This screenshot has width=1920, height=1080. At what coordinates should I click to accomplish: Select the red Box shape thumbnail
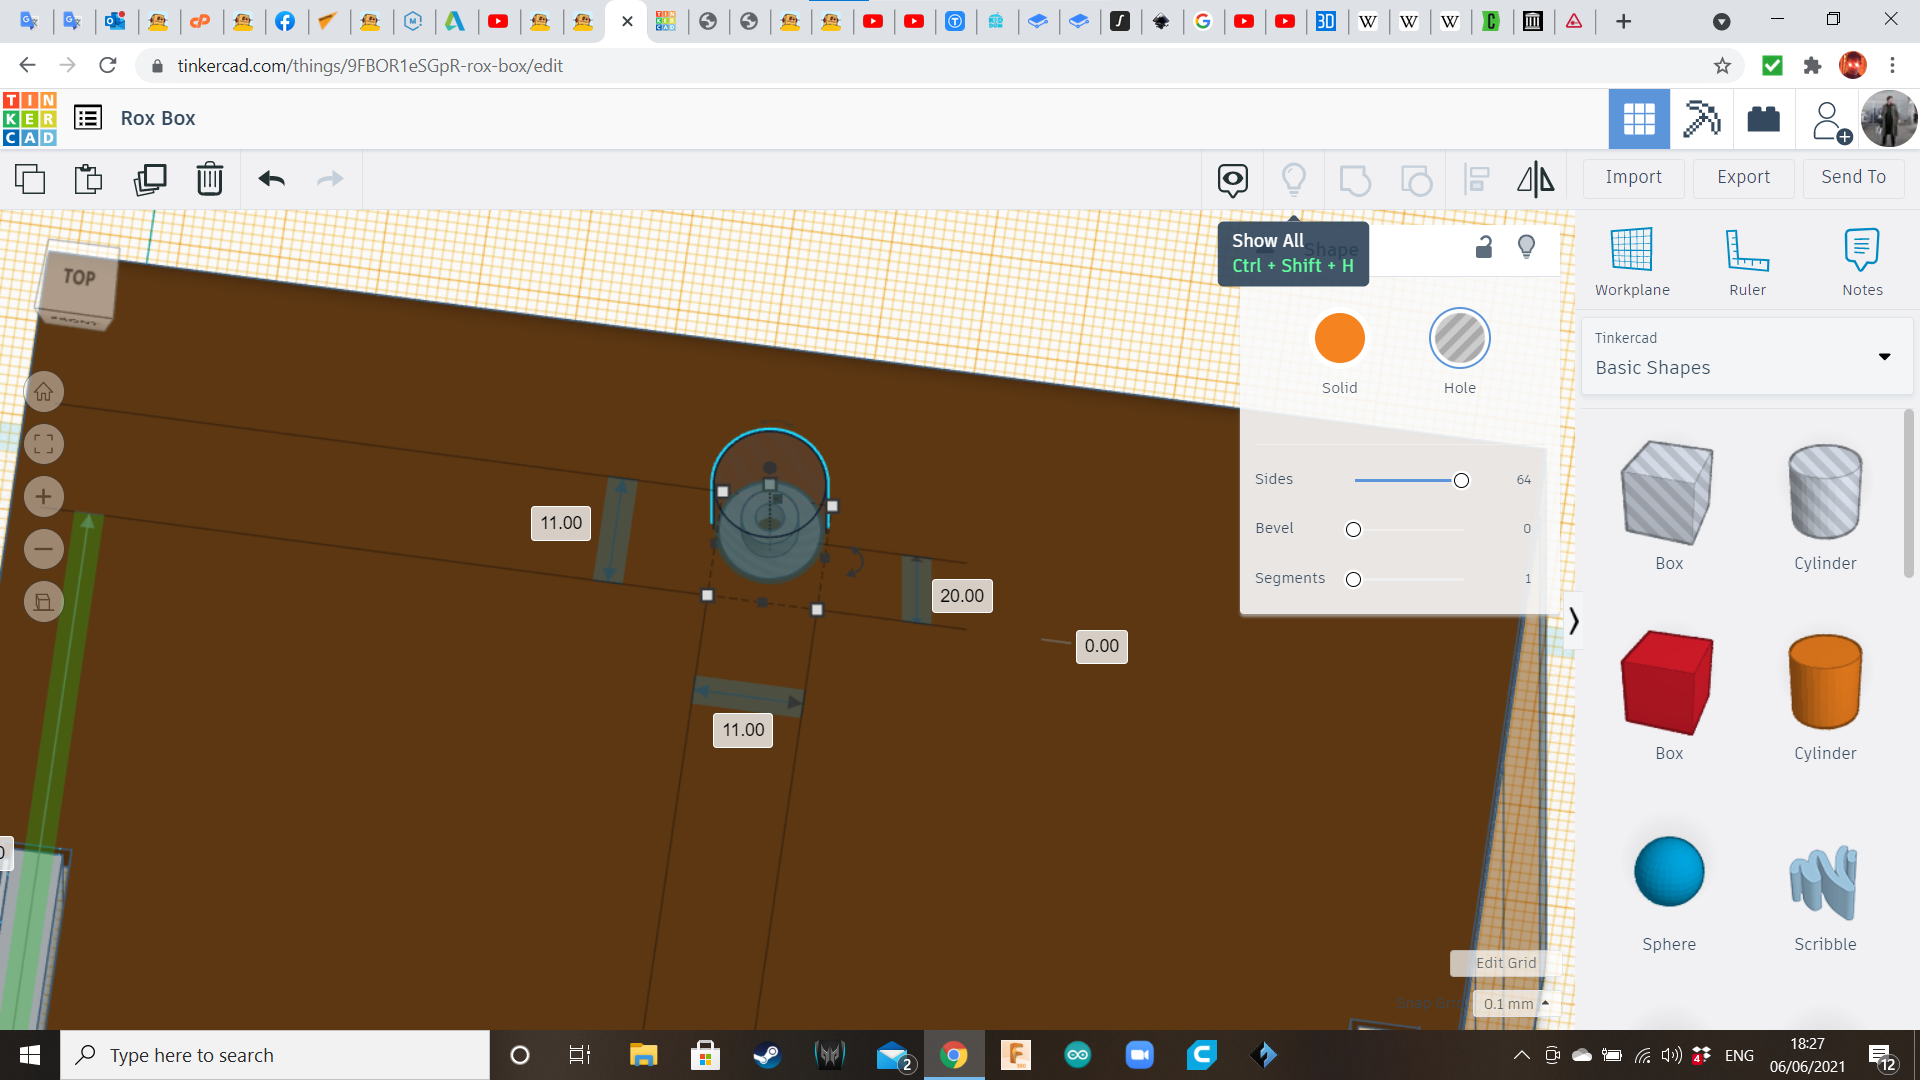tap(1668, 683)
